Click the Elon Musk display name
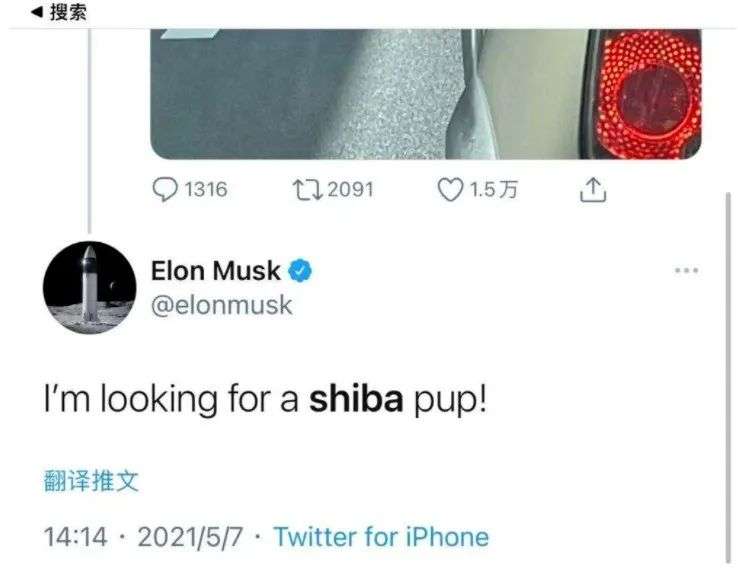This screenshot has height=569, width=738. (216, 270)
